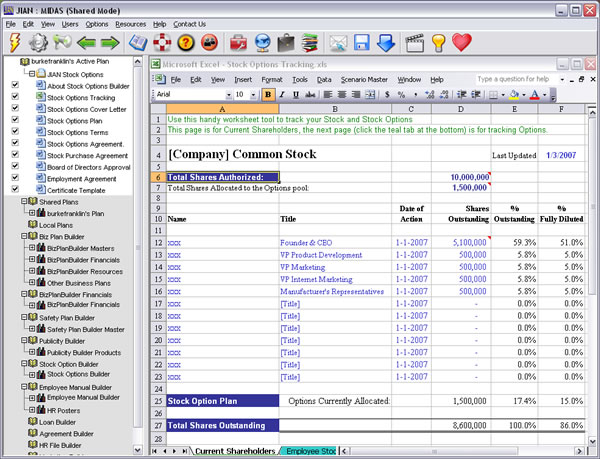This screenshot has width=600, height=459.
Task: Go back with the green left arrow
Action: (x=86, y=43)
